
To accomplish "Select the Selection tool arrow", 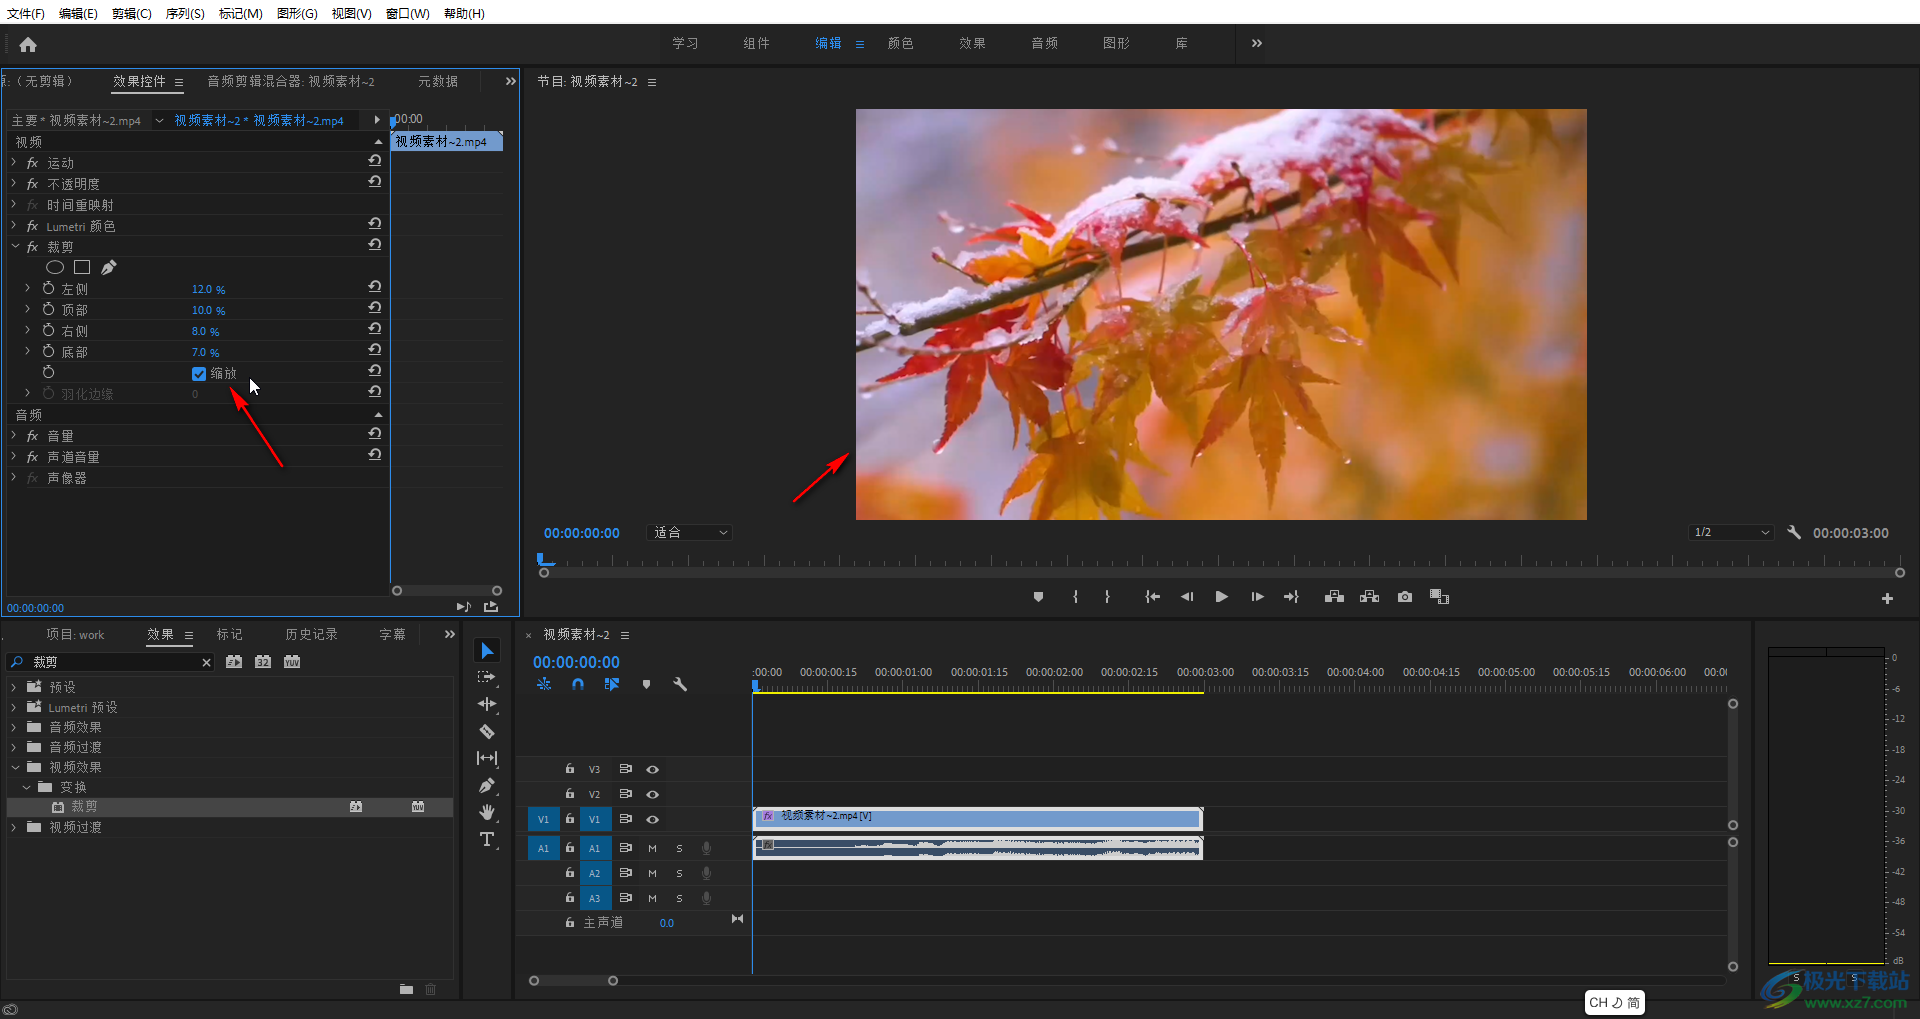I will [487, 651].
